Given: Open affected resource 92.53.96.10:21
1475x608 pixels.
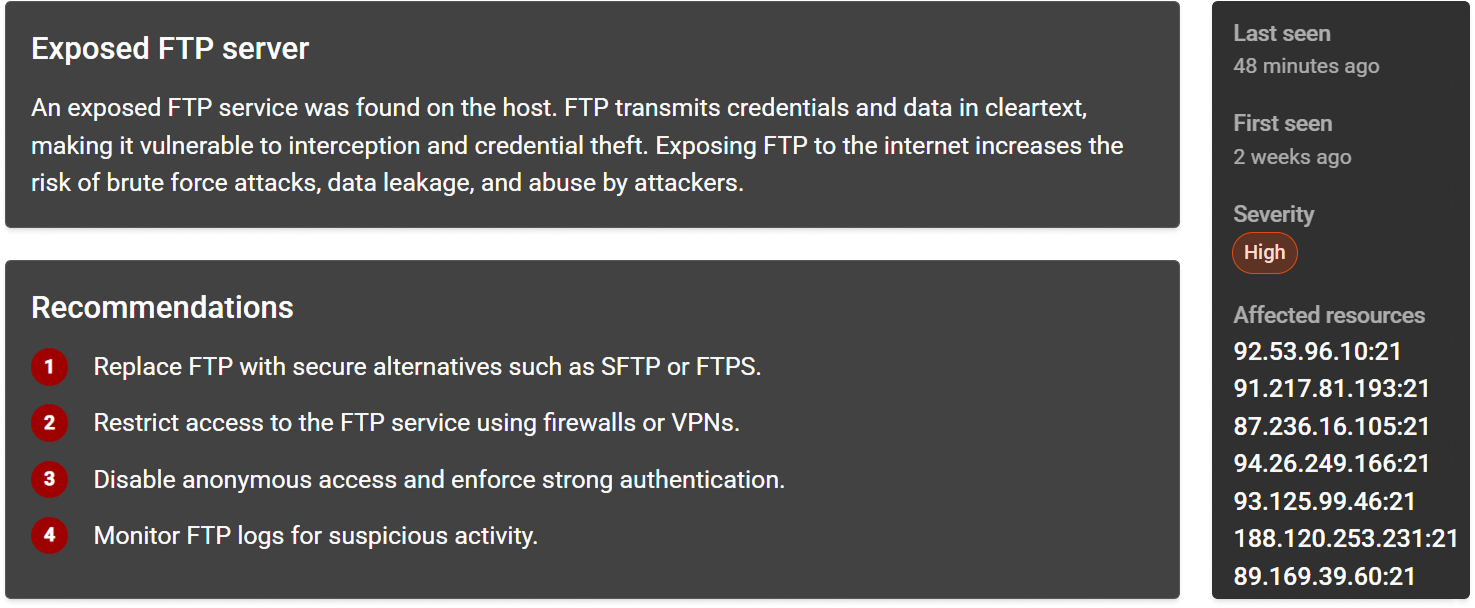Looking at the screenshot, I should 1317,351.
